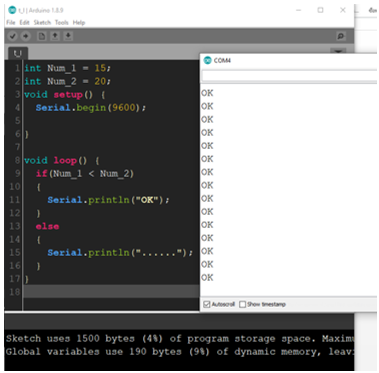Image resolution: width=379 pixels, height=373 pixels.
Task: Click the 'else' keyword line
Action: coord(47,226)
